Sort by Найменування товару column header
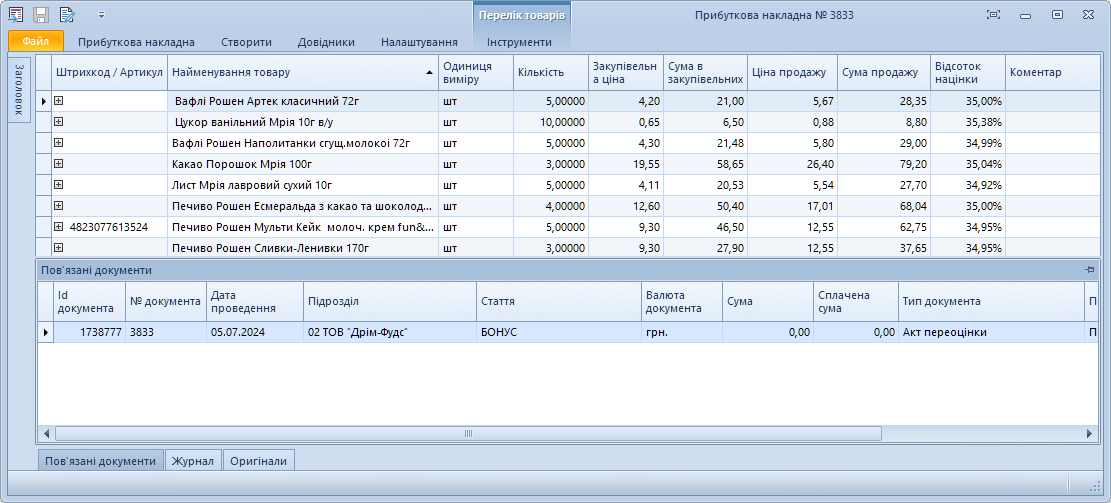1111x503 pixels. click(300, 72)
